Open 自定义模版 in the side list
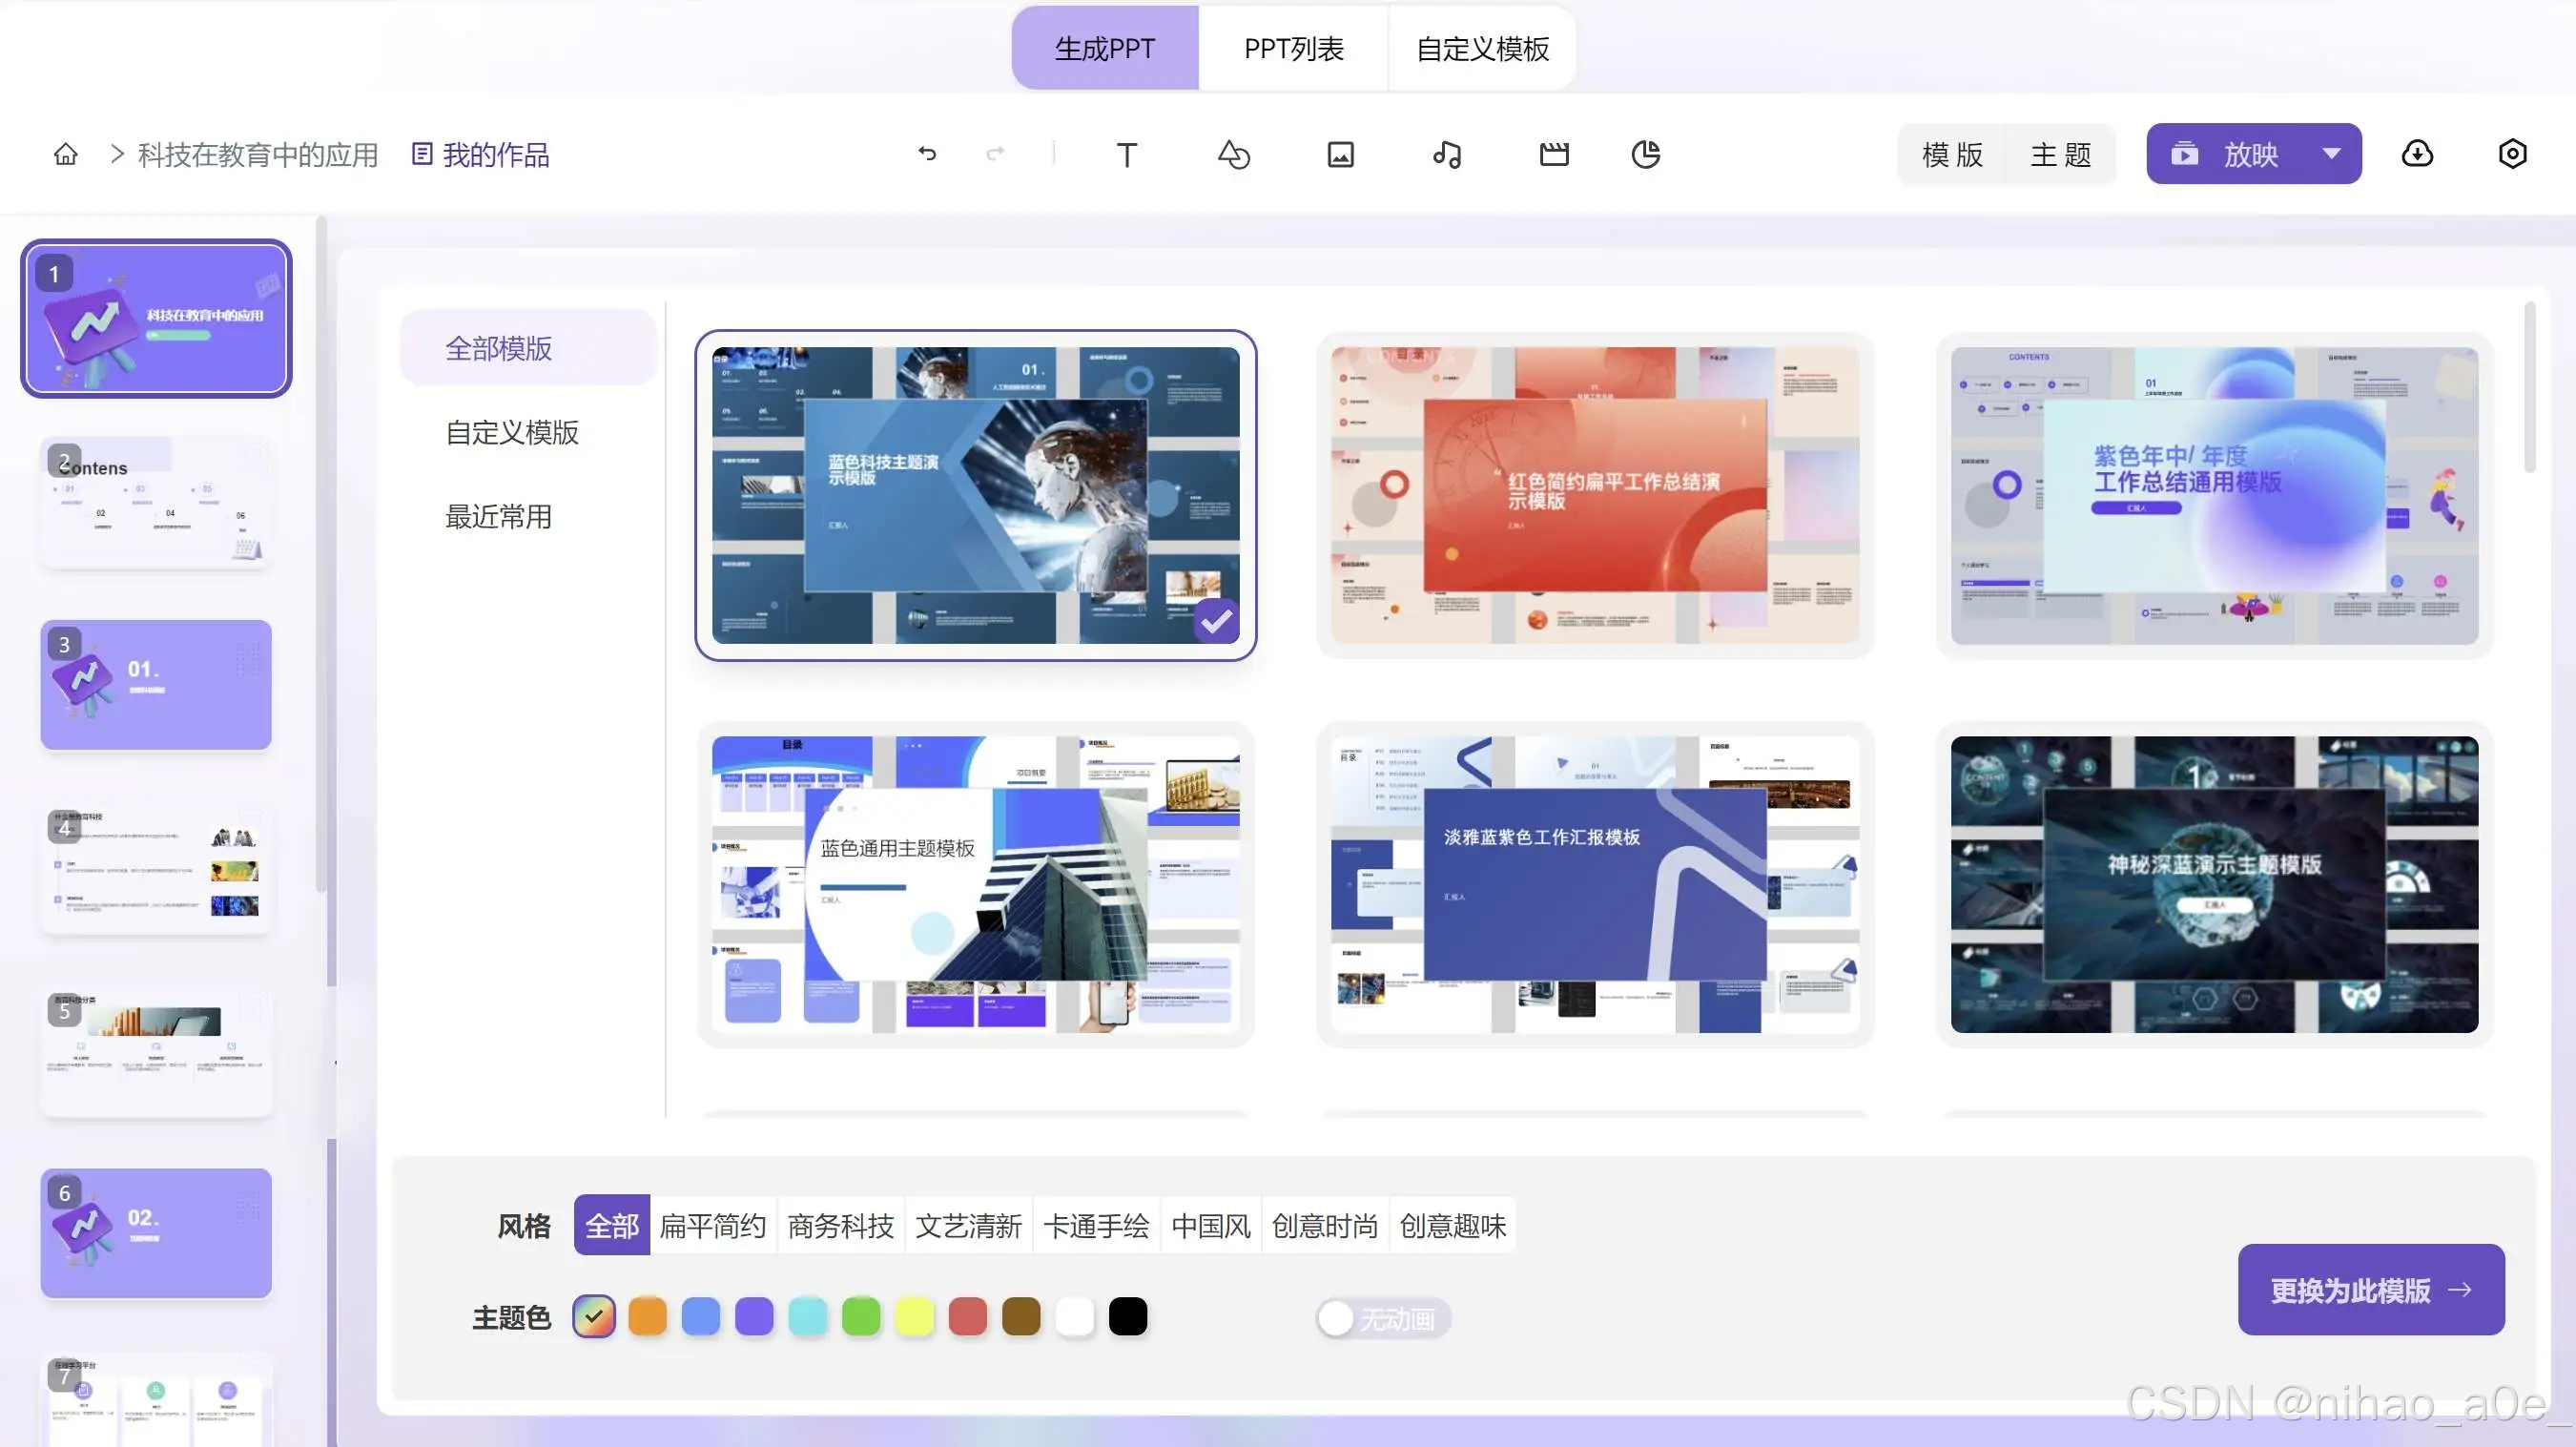 tap(512, 432)
